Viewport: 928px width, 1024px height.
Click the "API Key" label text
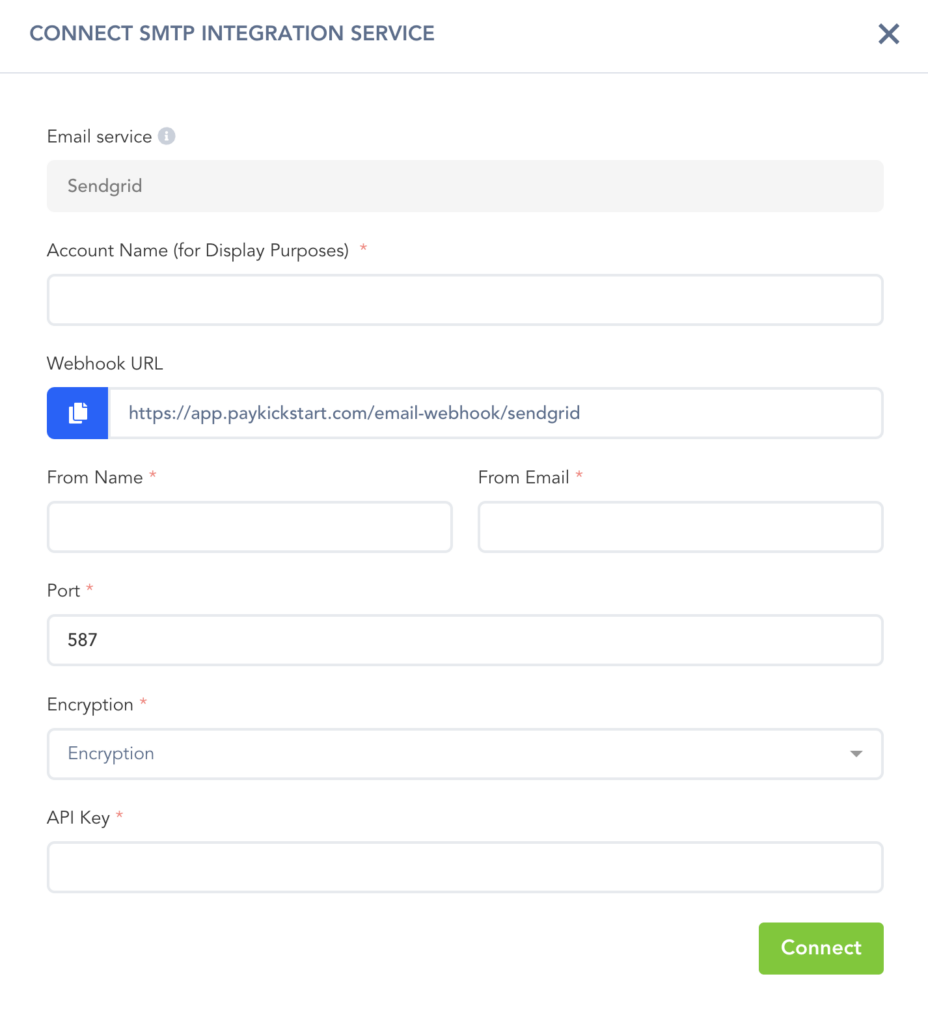78,818
